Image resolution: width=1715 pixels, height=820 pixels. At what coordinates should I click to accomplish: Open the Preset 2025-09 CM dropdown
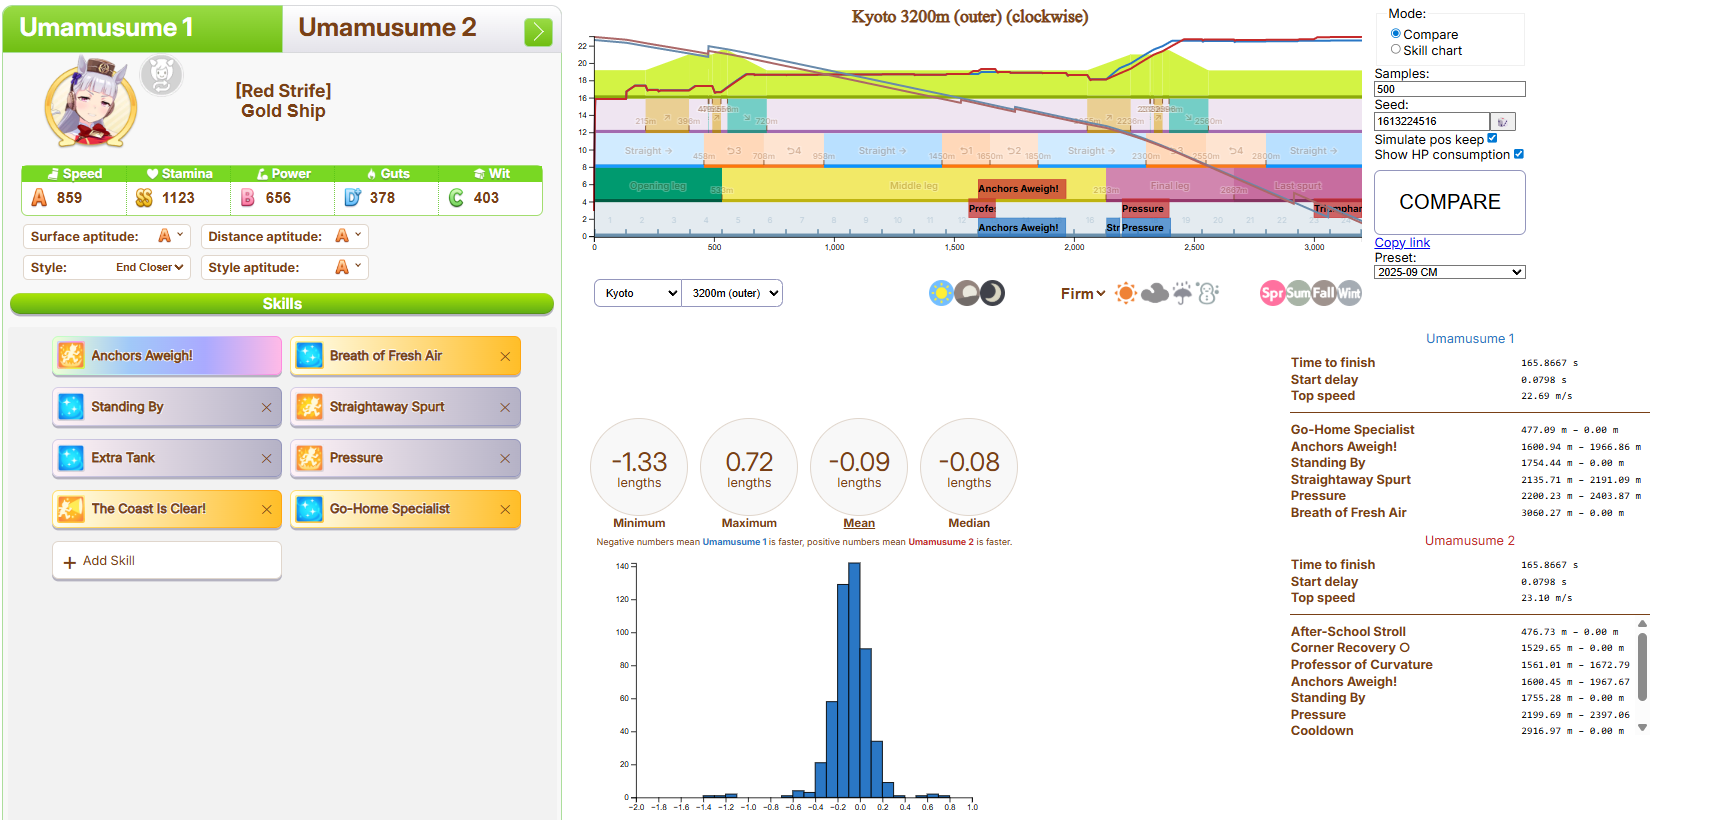1450,272
